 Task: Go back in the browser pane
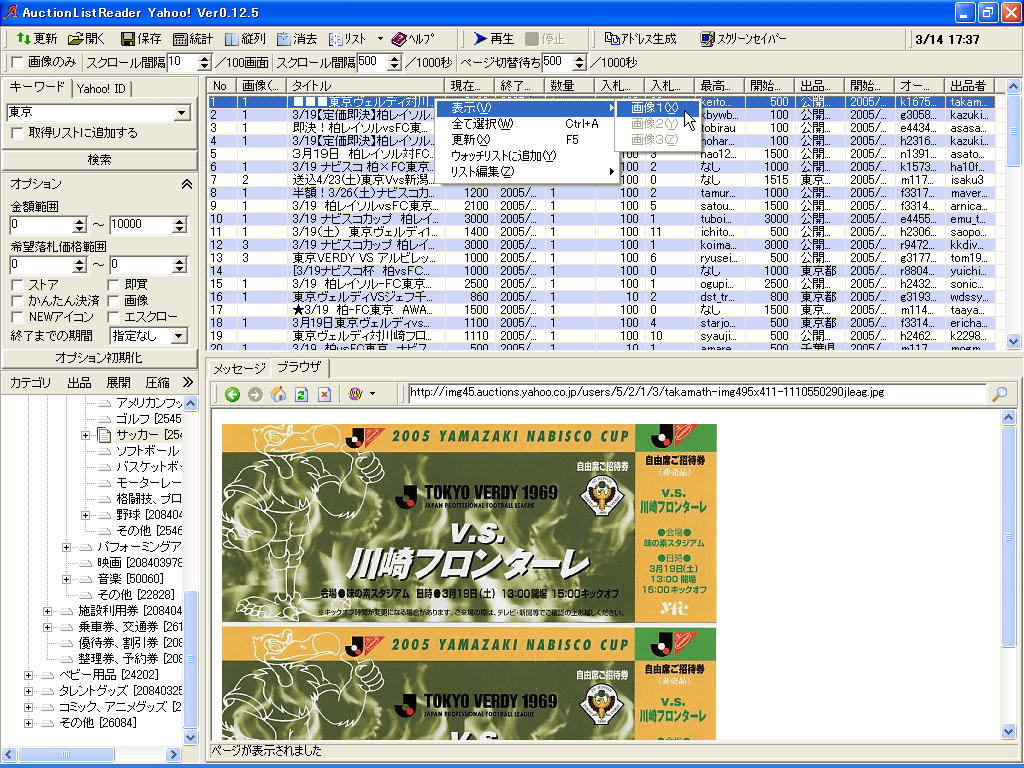coord(232,394)
